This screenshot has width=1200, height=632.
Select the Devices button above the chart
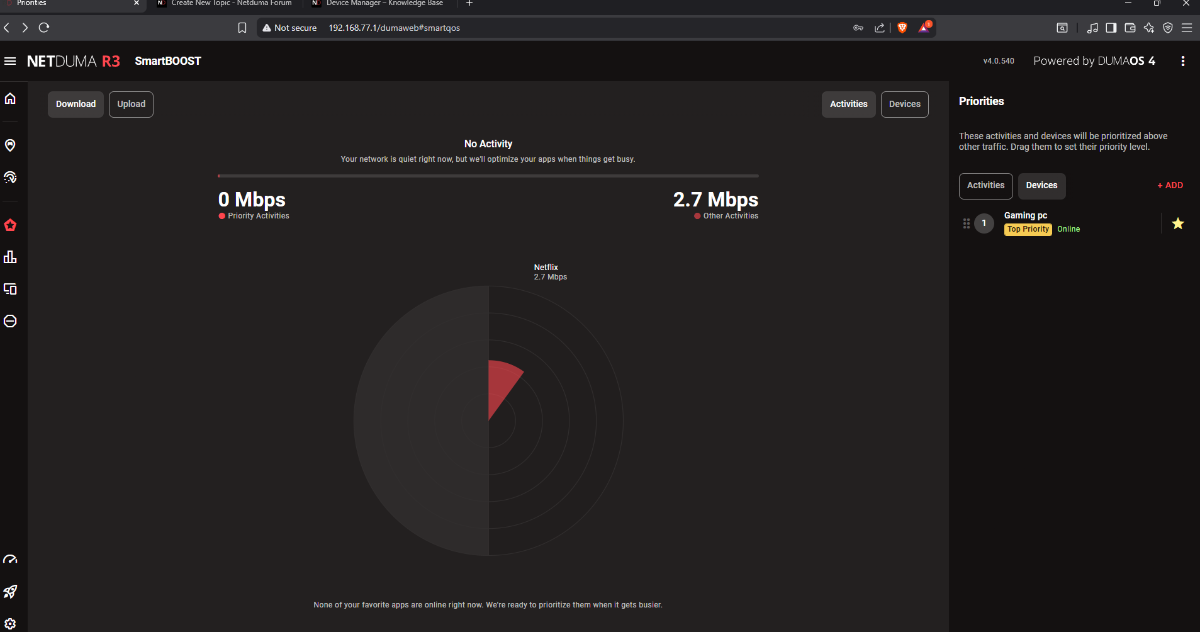tap(905, 104)
